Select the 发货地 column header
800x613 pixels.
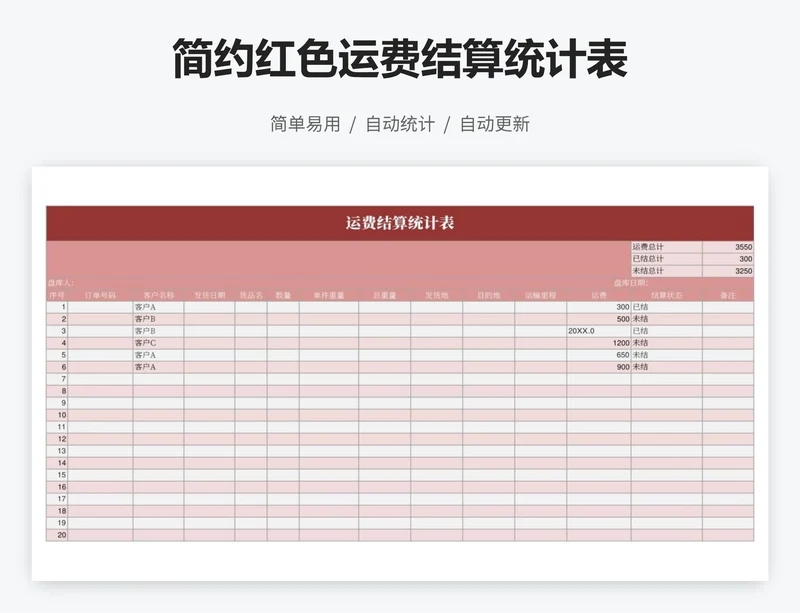(437, 295)
